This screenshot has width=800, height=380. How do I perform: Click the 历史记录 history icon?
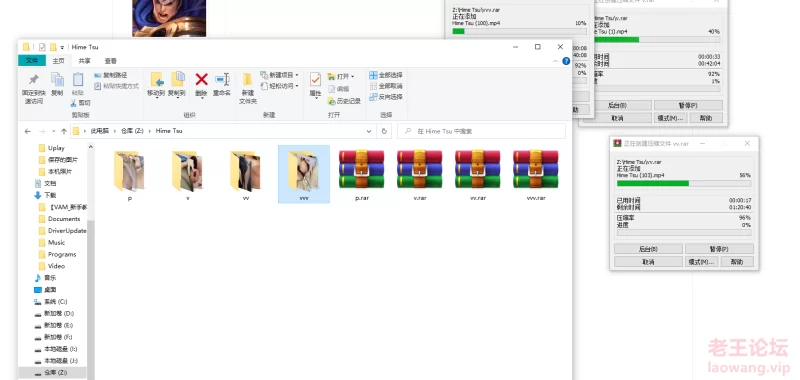332,101
